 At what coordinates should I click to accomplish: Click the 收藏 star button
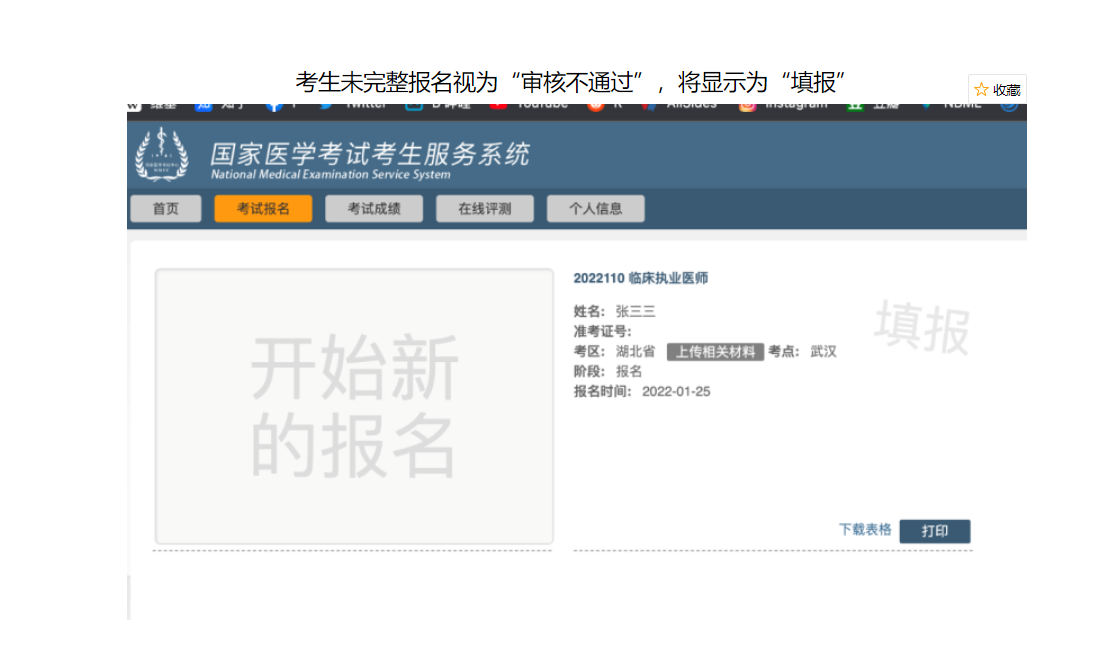(997, 89)
